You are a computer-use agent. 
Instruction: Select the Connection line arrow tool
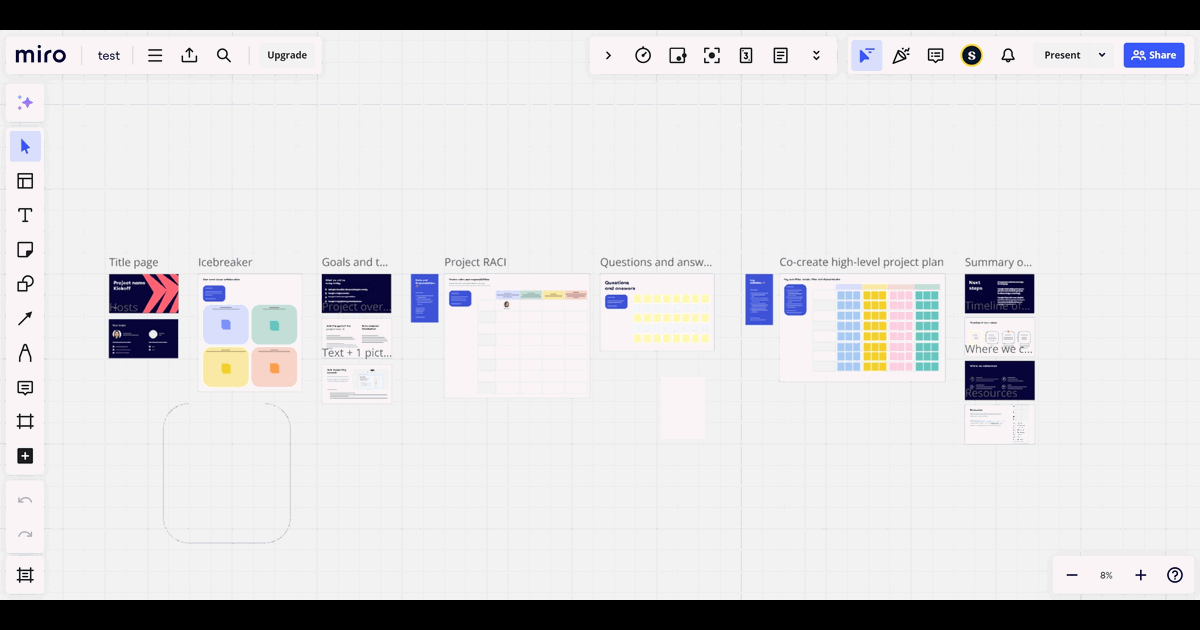(x=25, y=319)
